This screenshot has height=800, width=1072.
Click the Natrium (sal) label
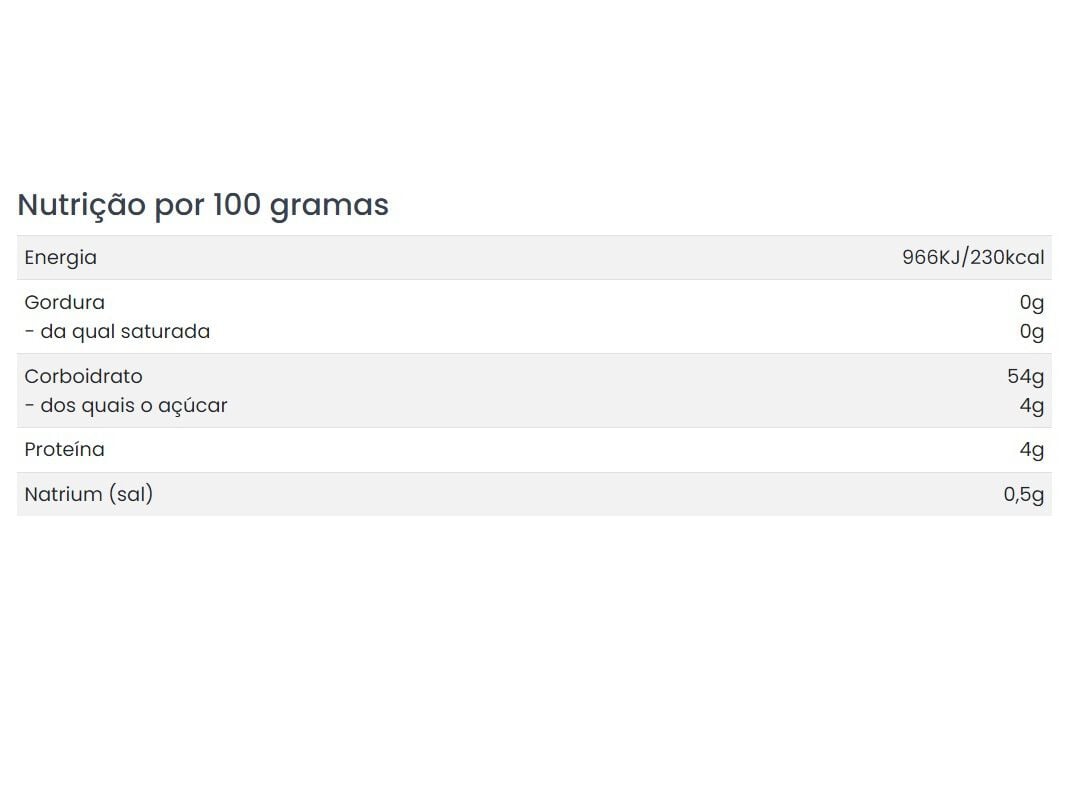coord(88,494)
